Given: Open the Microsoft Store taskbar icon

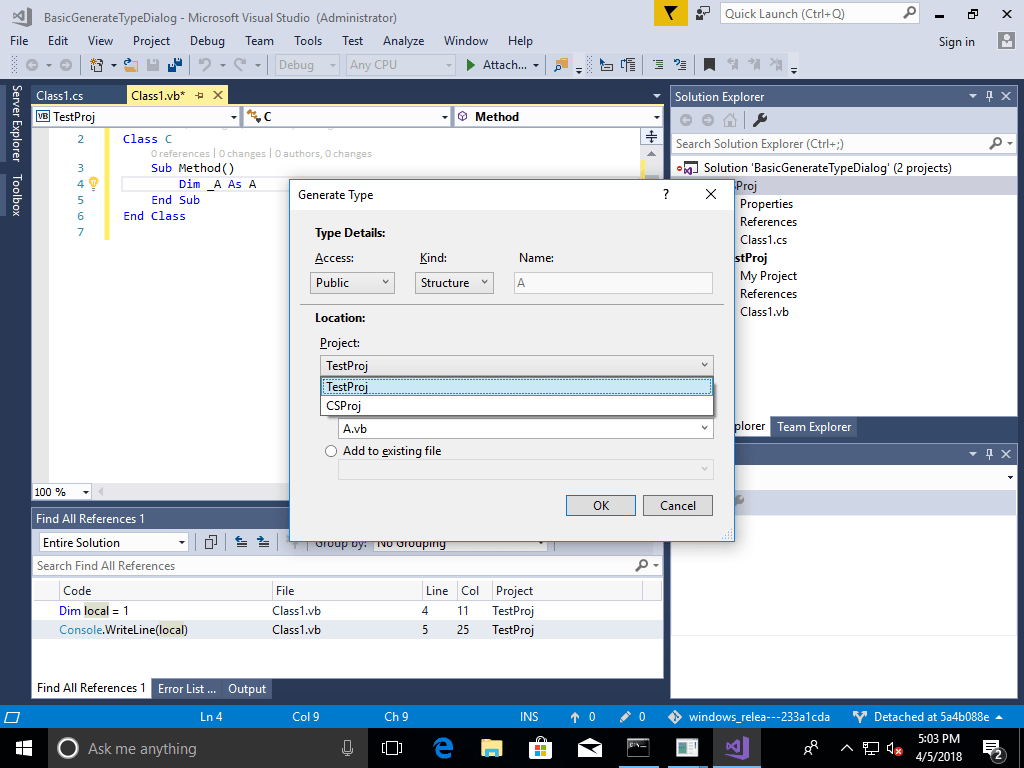Looking at the screenshot, I should coord(540,748).
